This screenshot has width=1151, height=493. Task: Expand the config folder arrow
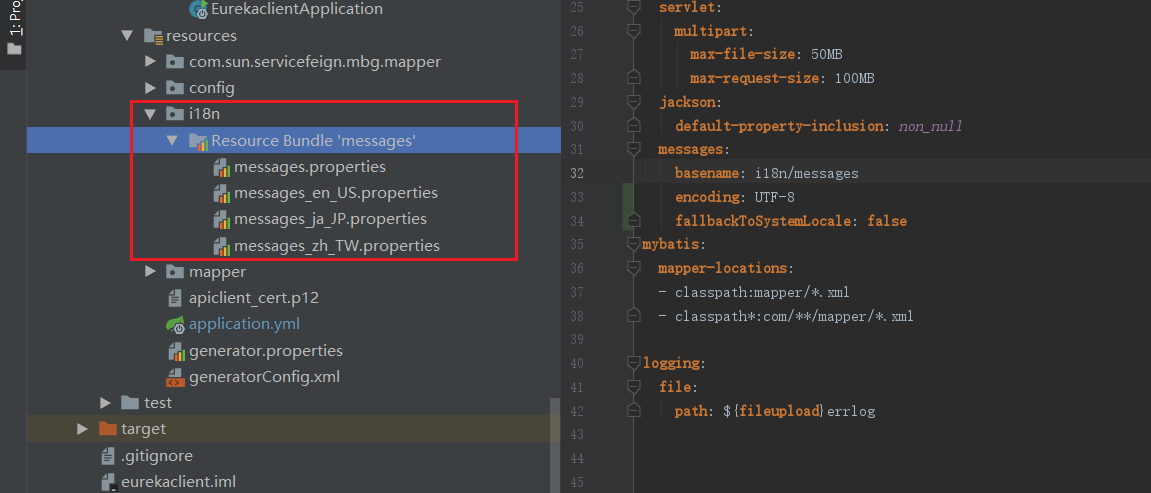pos(150,88)
